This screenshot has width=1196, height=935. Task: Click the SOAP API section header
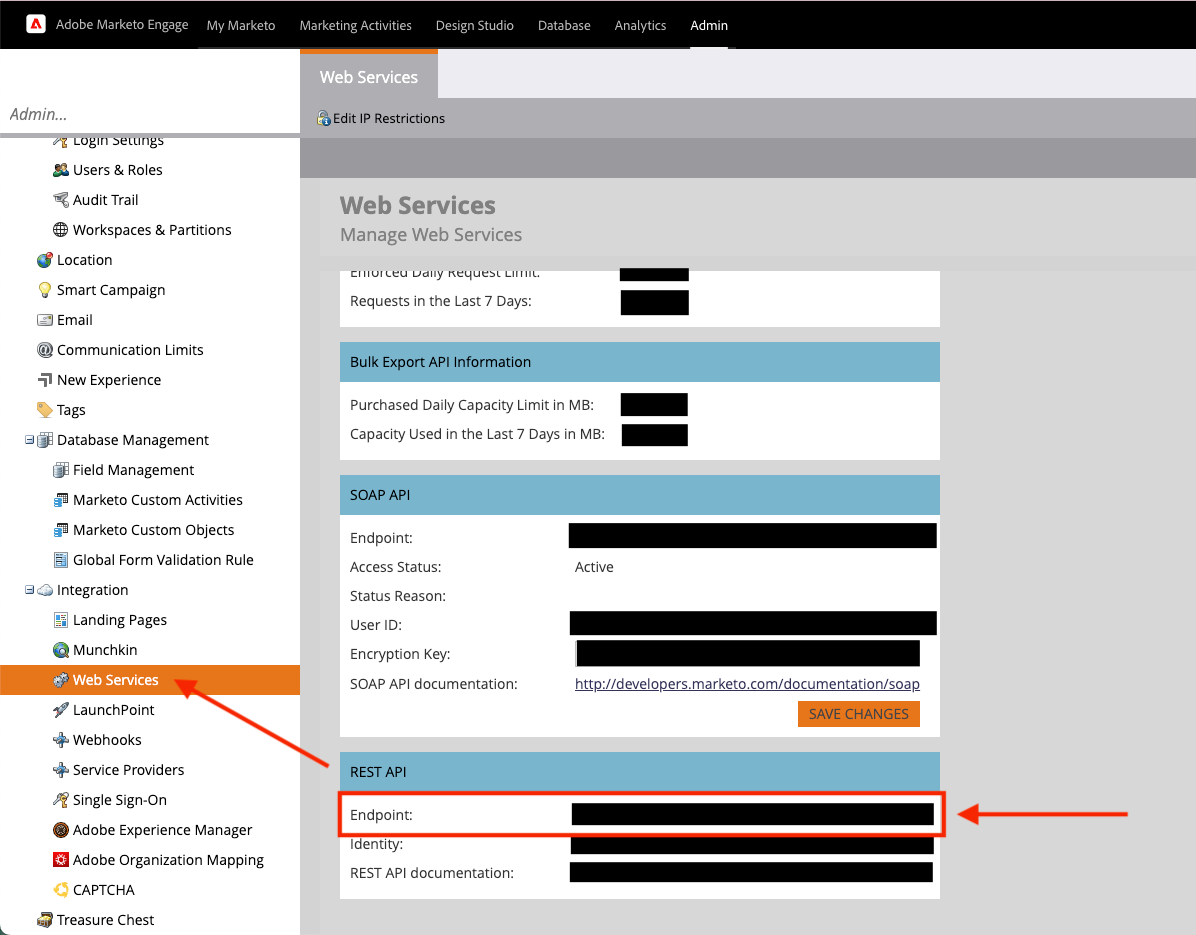pos(639,495)
